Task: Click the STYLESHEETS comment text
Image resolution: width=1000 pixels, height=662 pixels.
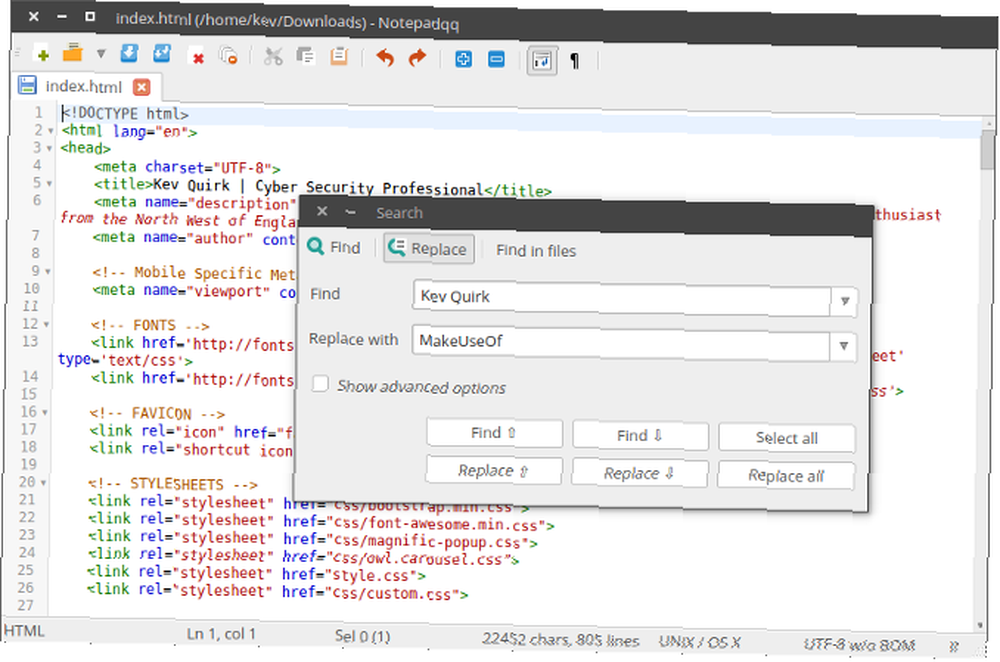Action: [x=172, y=484]
